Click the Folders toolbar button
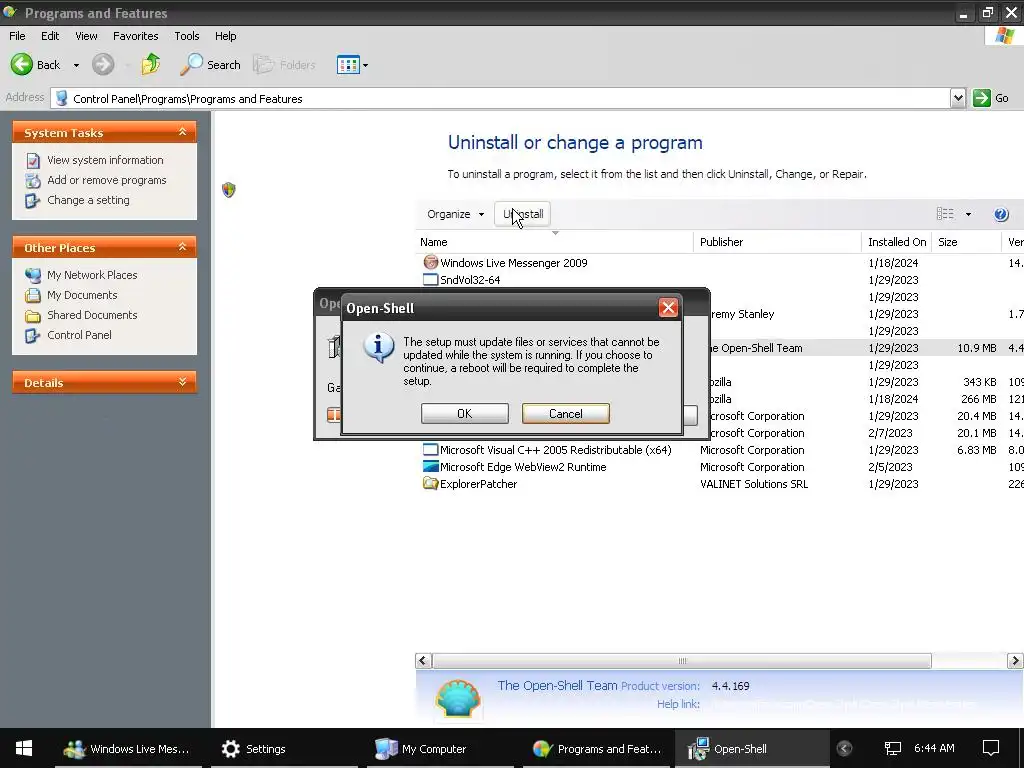 pyautogui.click(x=284, y=65)
